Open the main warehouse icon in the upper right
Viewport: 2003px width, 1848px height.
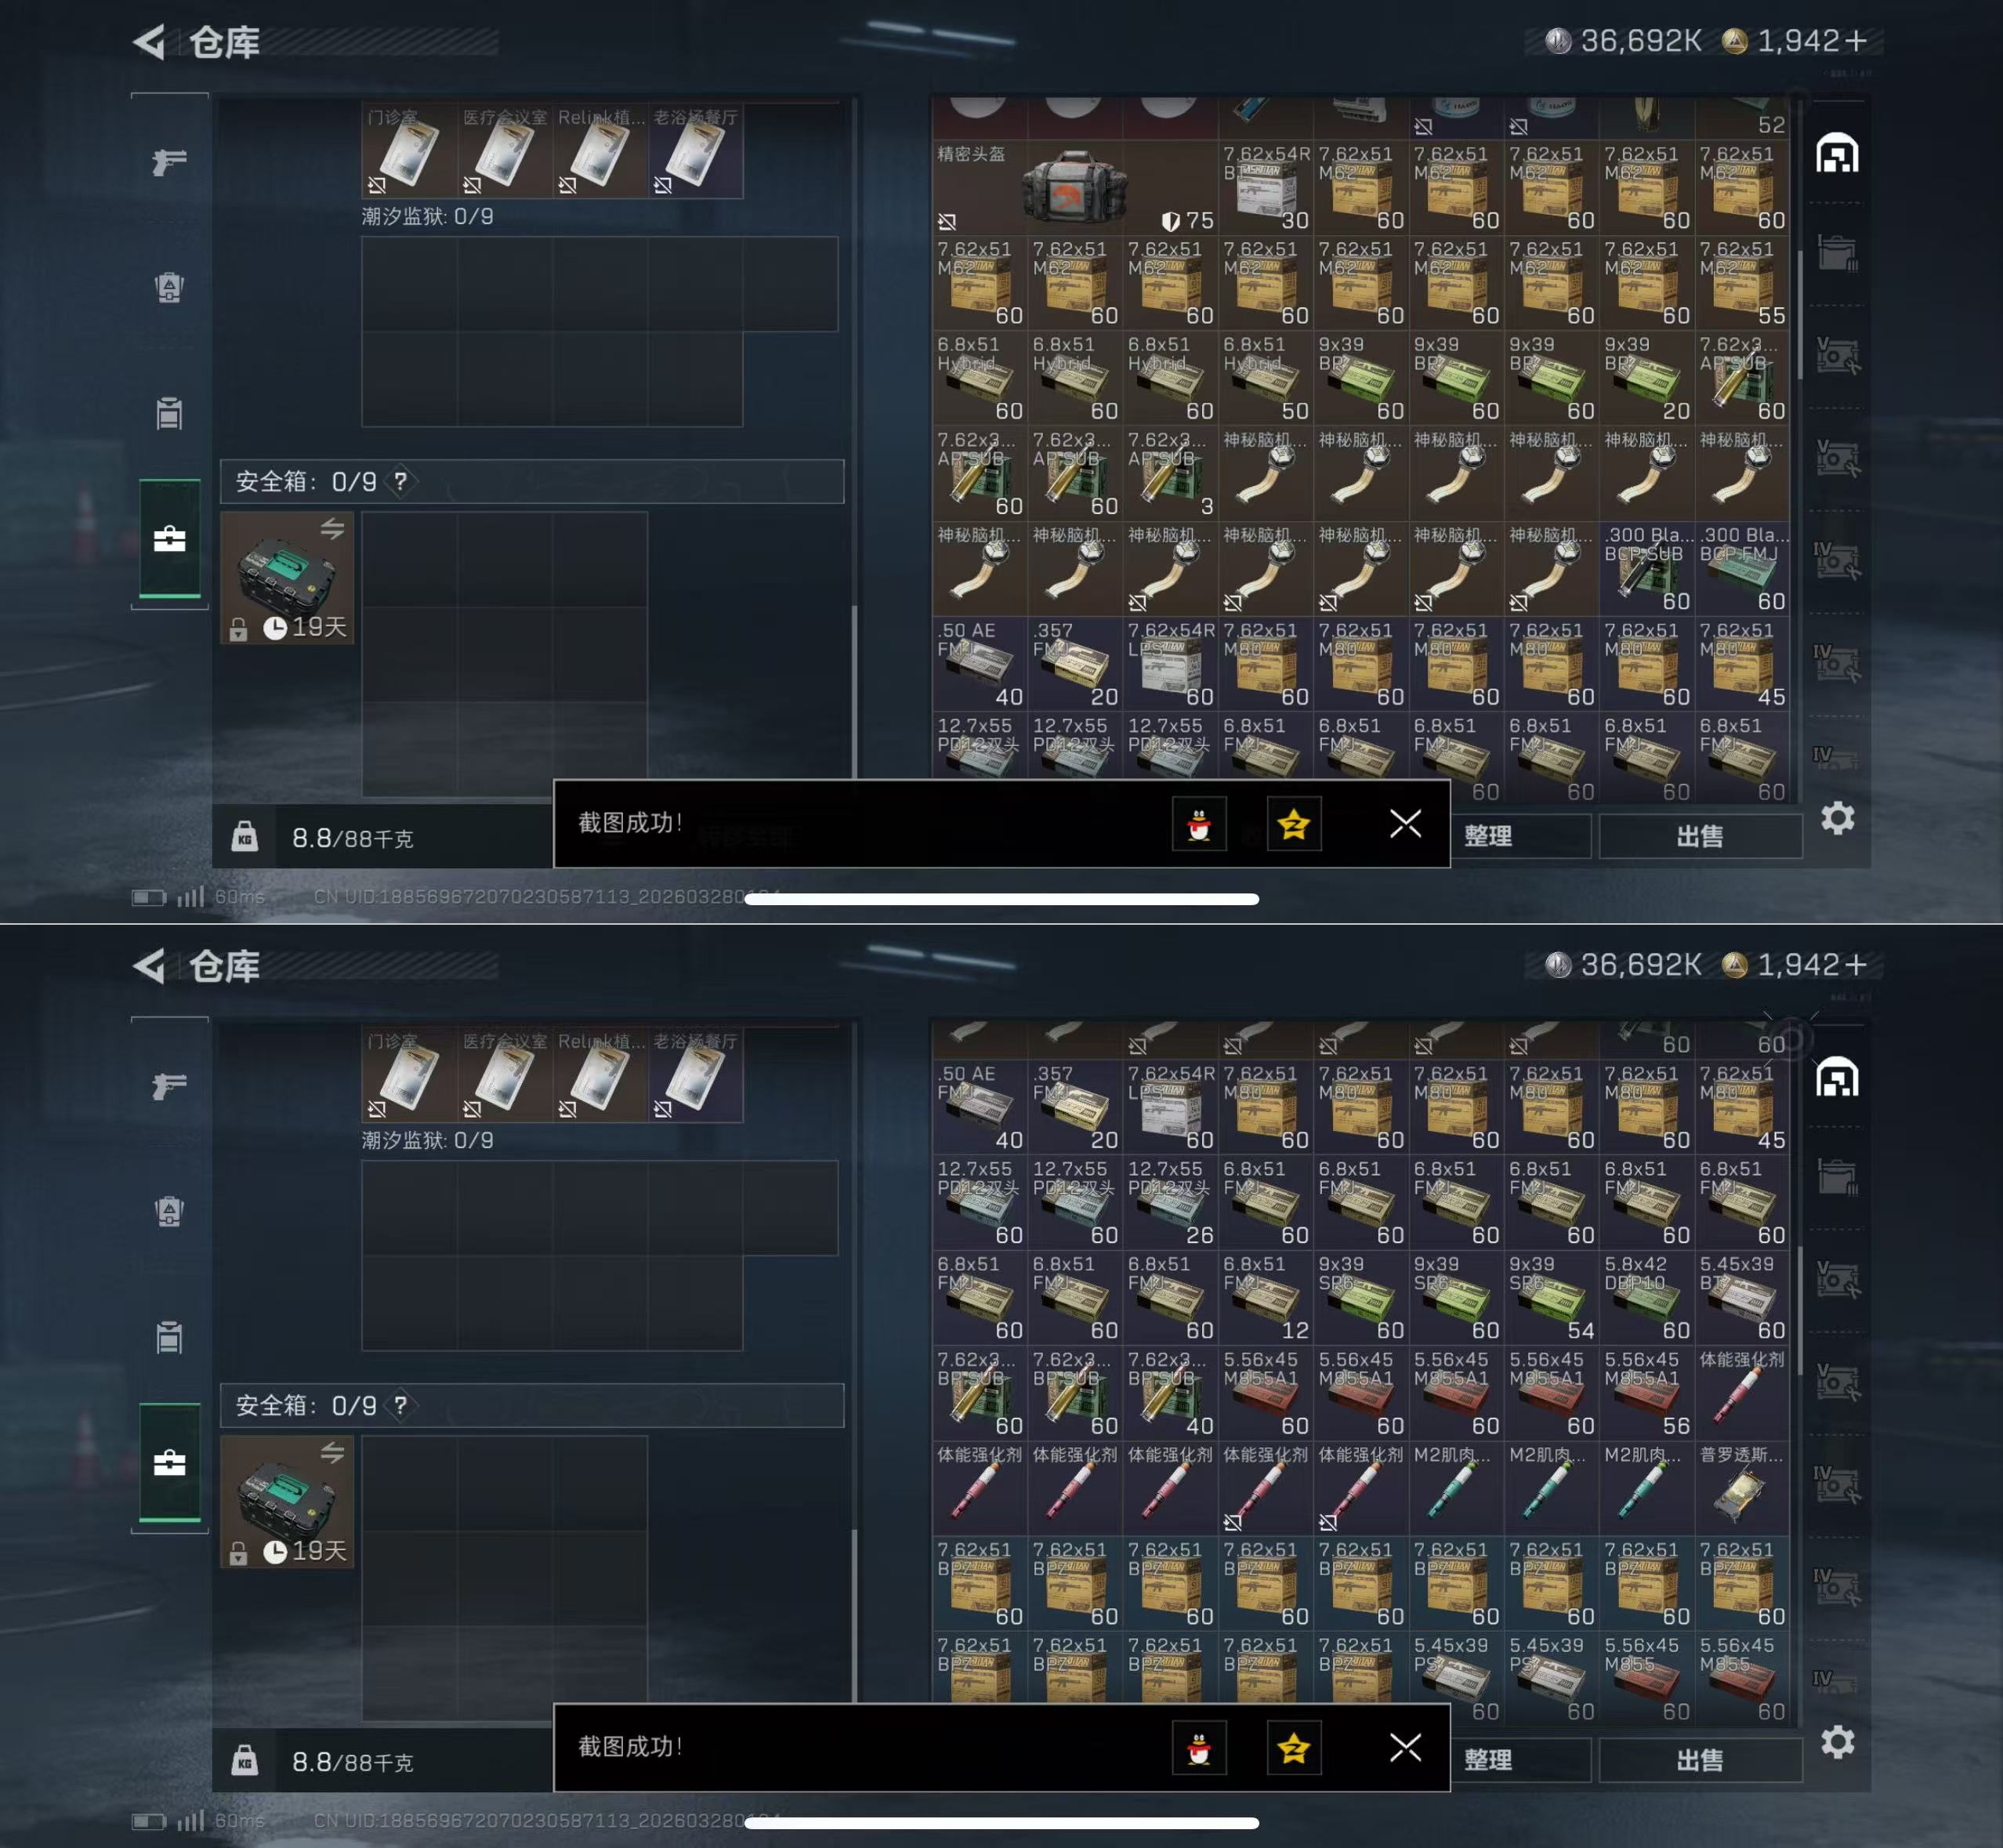coord(1837,154)
